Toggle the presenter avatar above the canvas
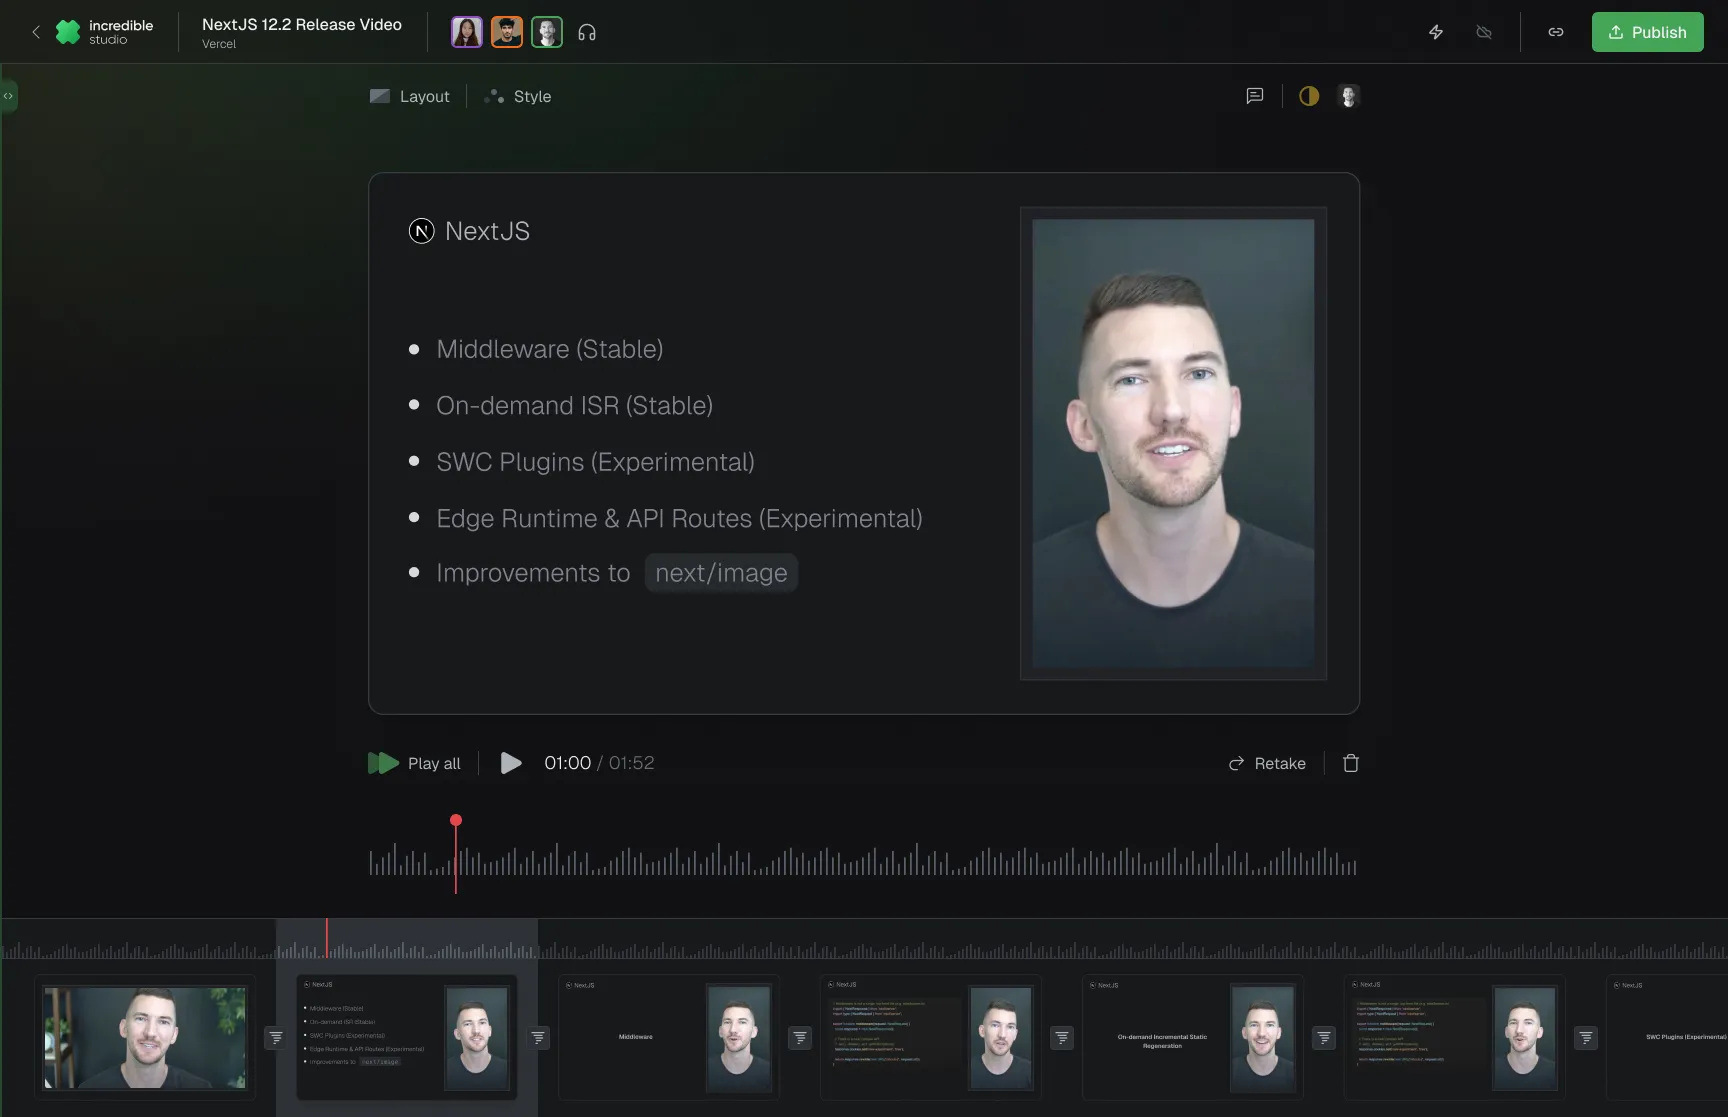This screenshot has width=1728, height=1117. [x=1348, y=96]
